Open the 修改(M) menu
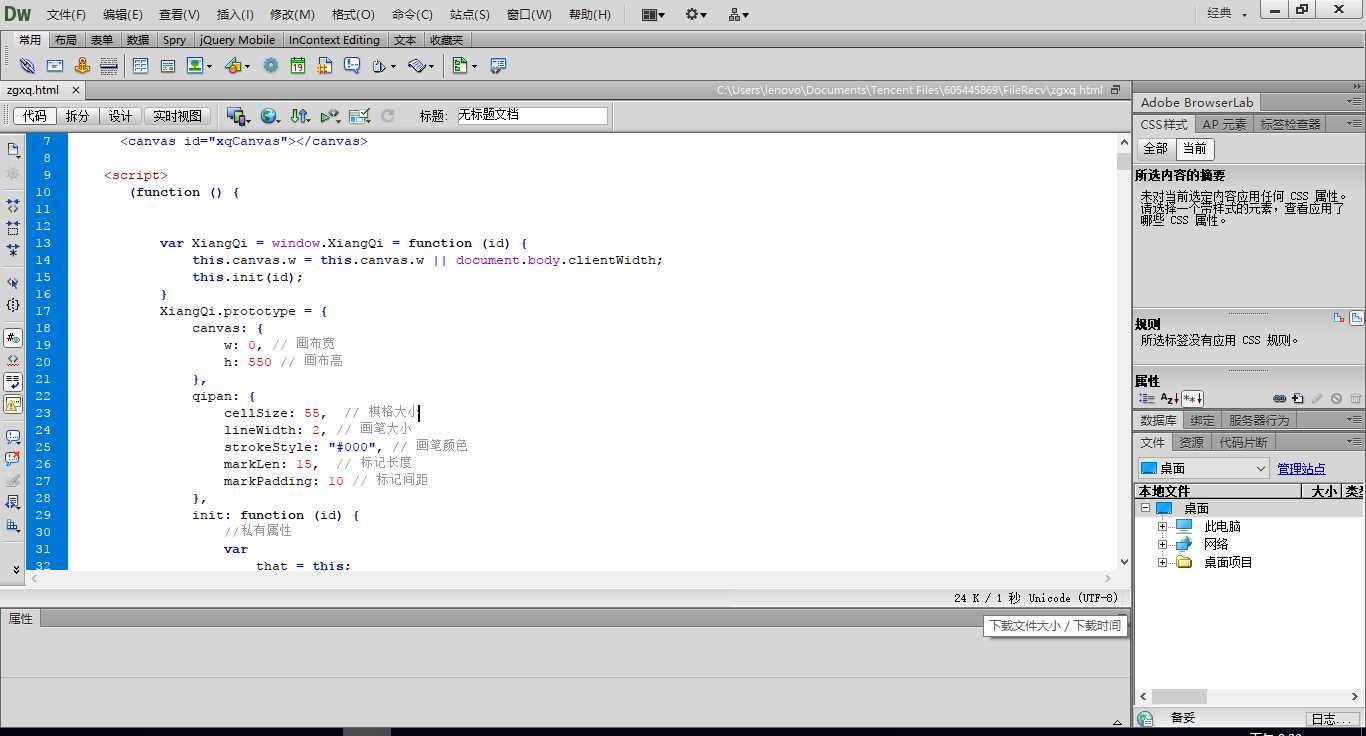 tap(292, 14)
